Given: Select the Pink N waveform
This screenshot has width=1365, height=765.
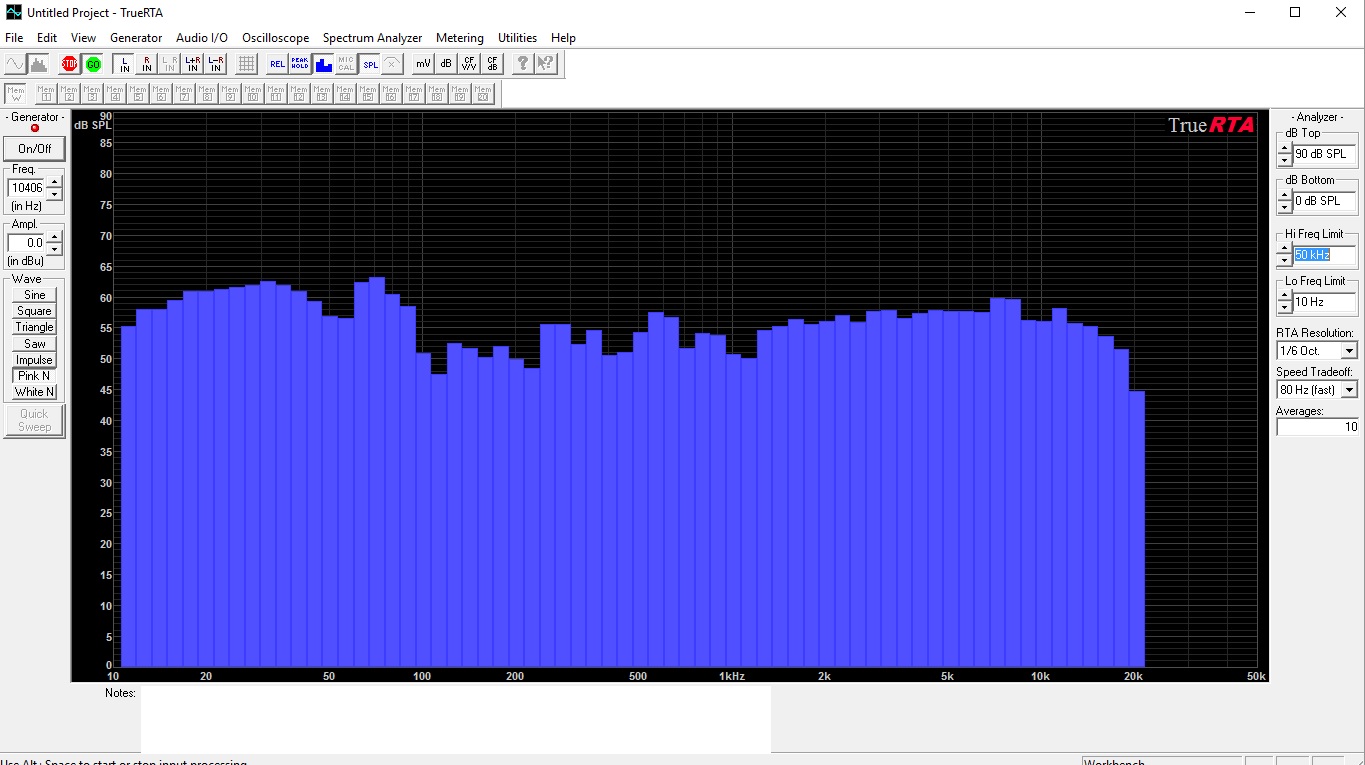Looking at the screenshot, I should 34,376.
